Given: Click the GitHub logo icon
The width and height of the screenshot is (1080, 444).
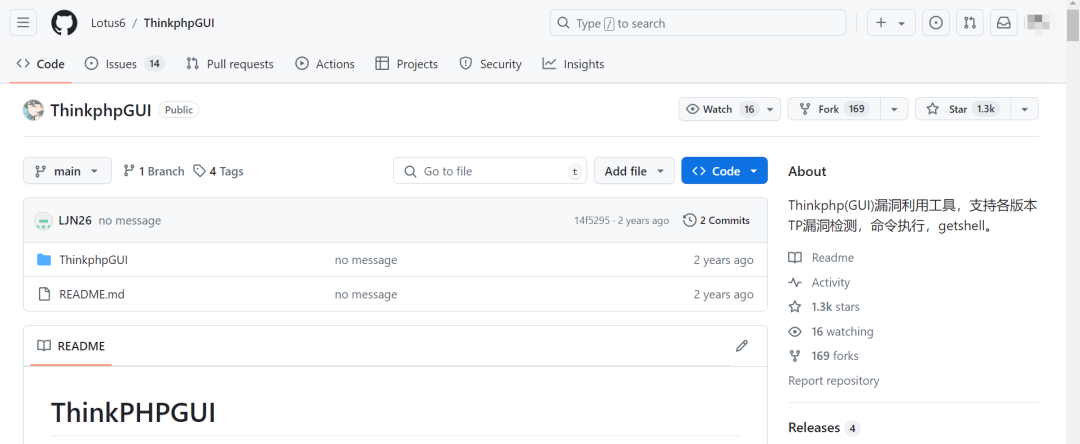Looking at the screenshot, I should coord(64,23).
